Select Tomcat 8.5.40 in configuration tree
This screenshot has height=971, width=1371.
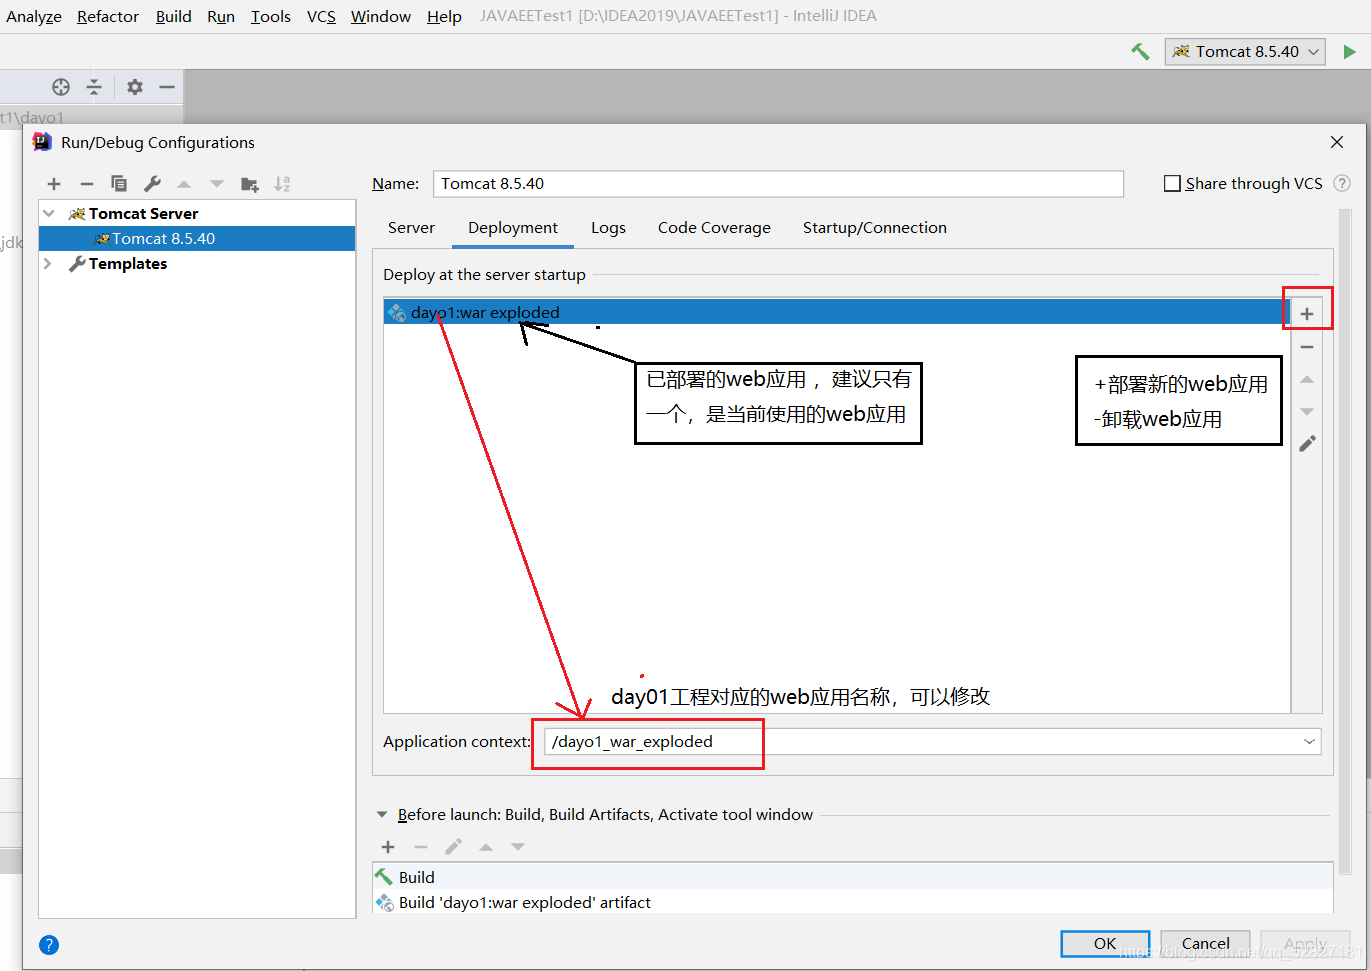point(197,239)
